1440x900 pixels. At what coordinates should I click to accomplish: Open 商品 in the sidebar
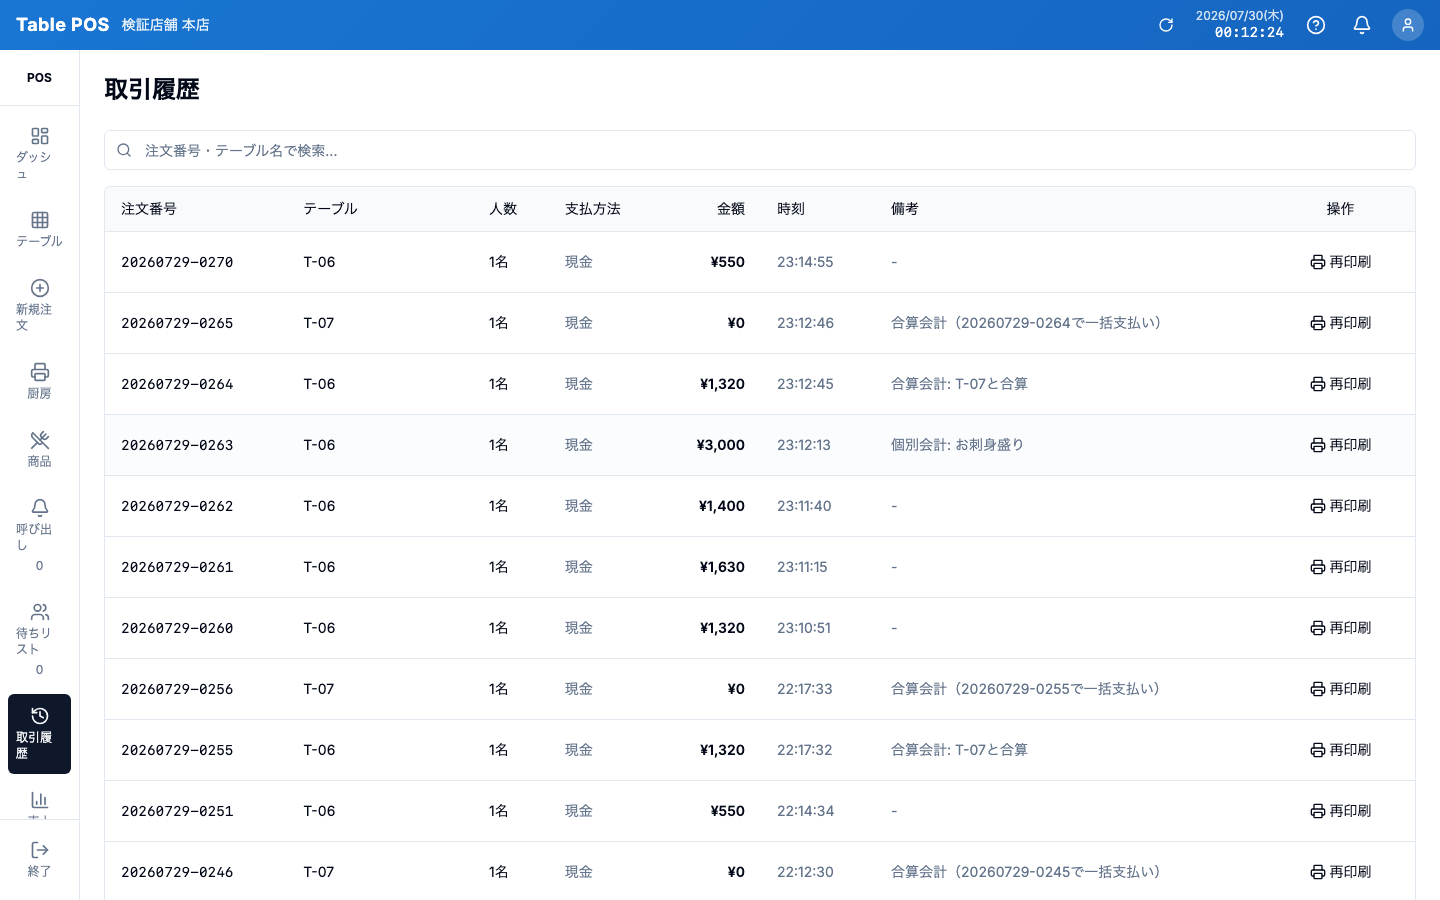click(x=39, y=450)
